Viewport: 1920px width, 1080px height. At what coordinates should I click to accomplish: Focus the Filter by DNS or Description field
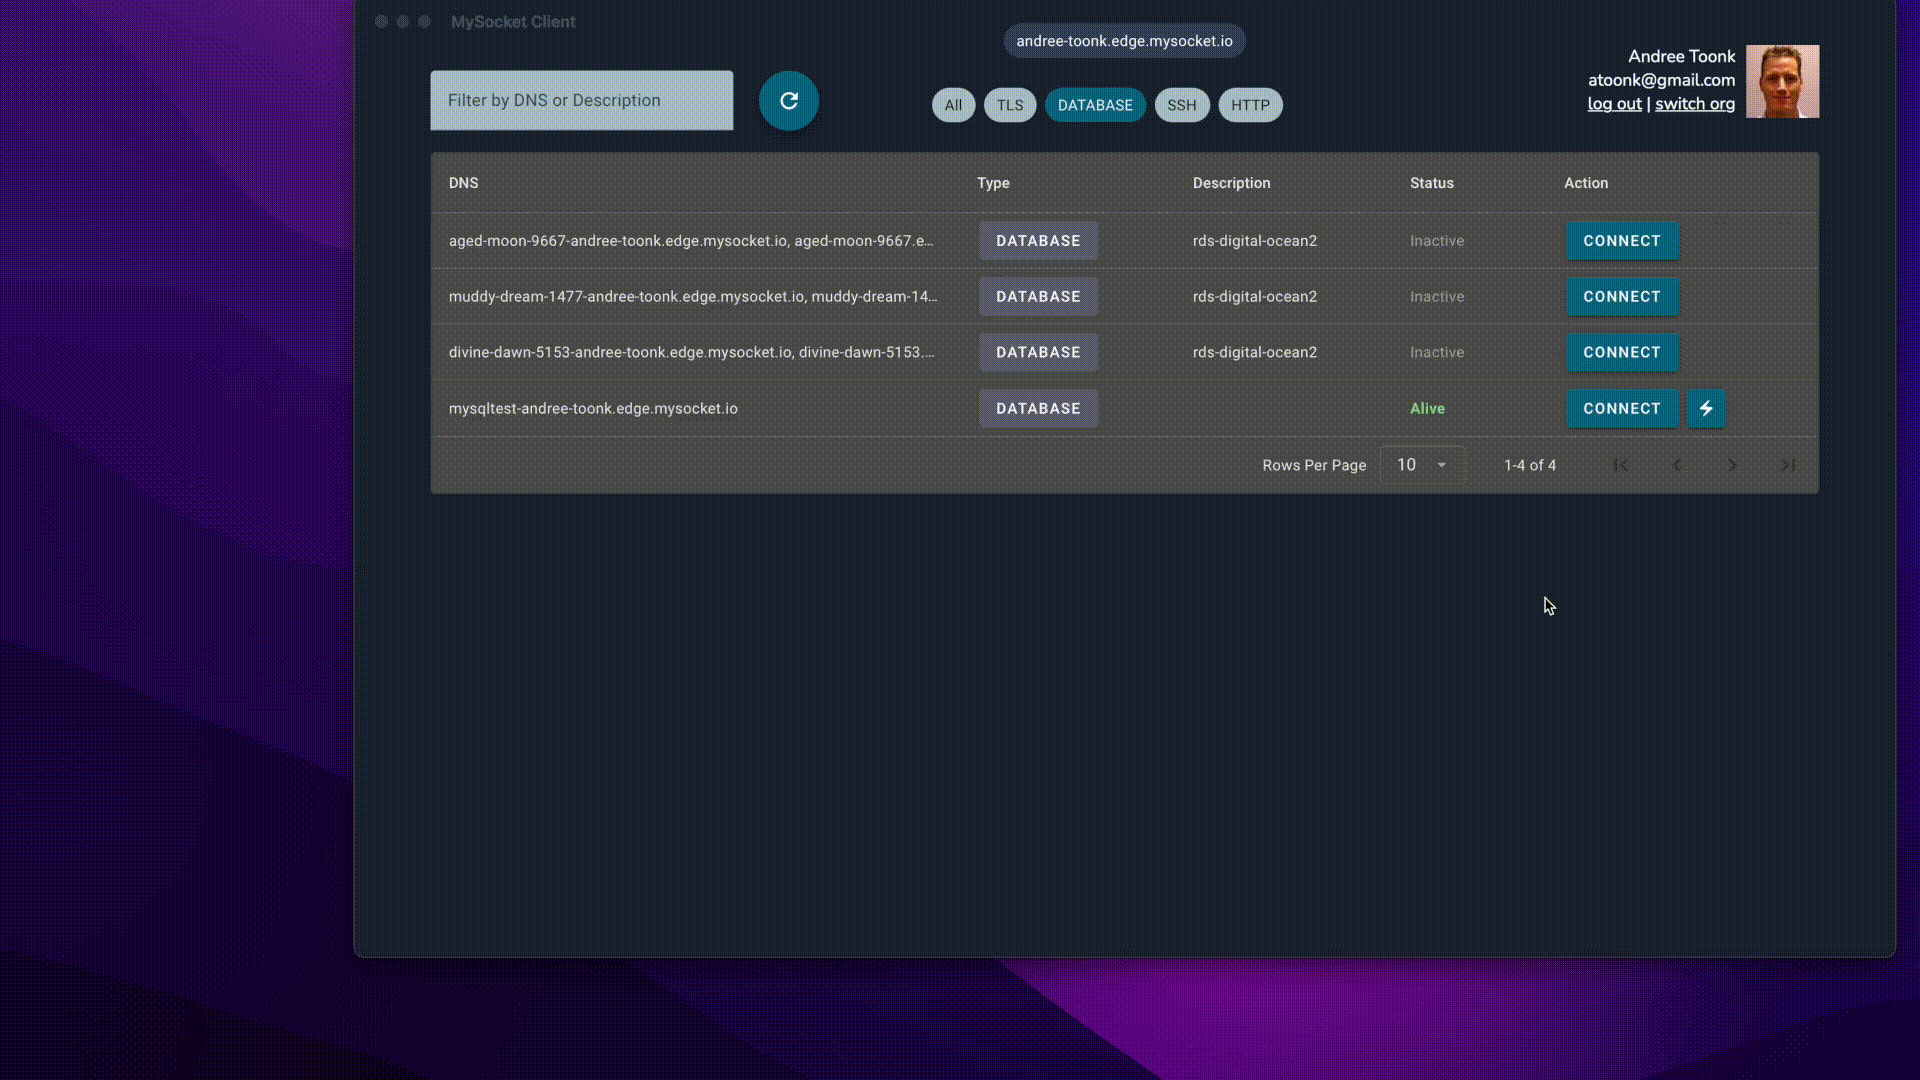point(581,100)
